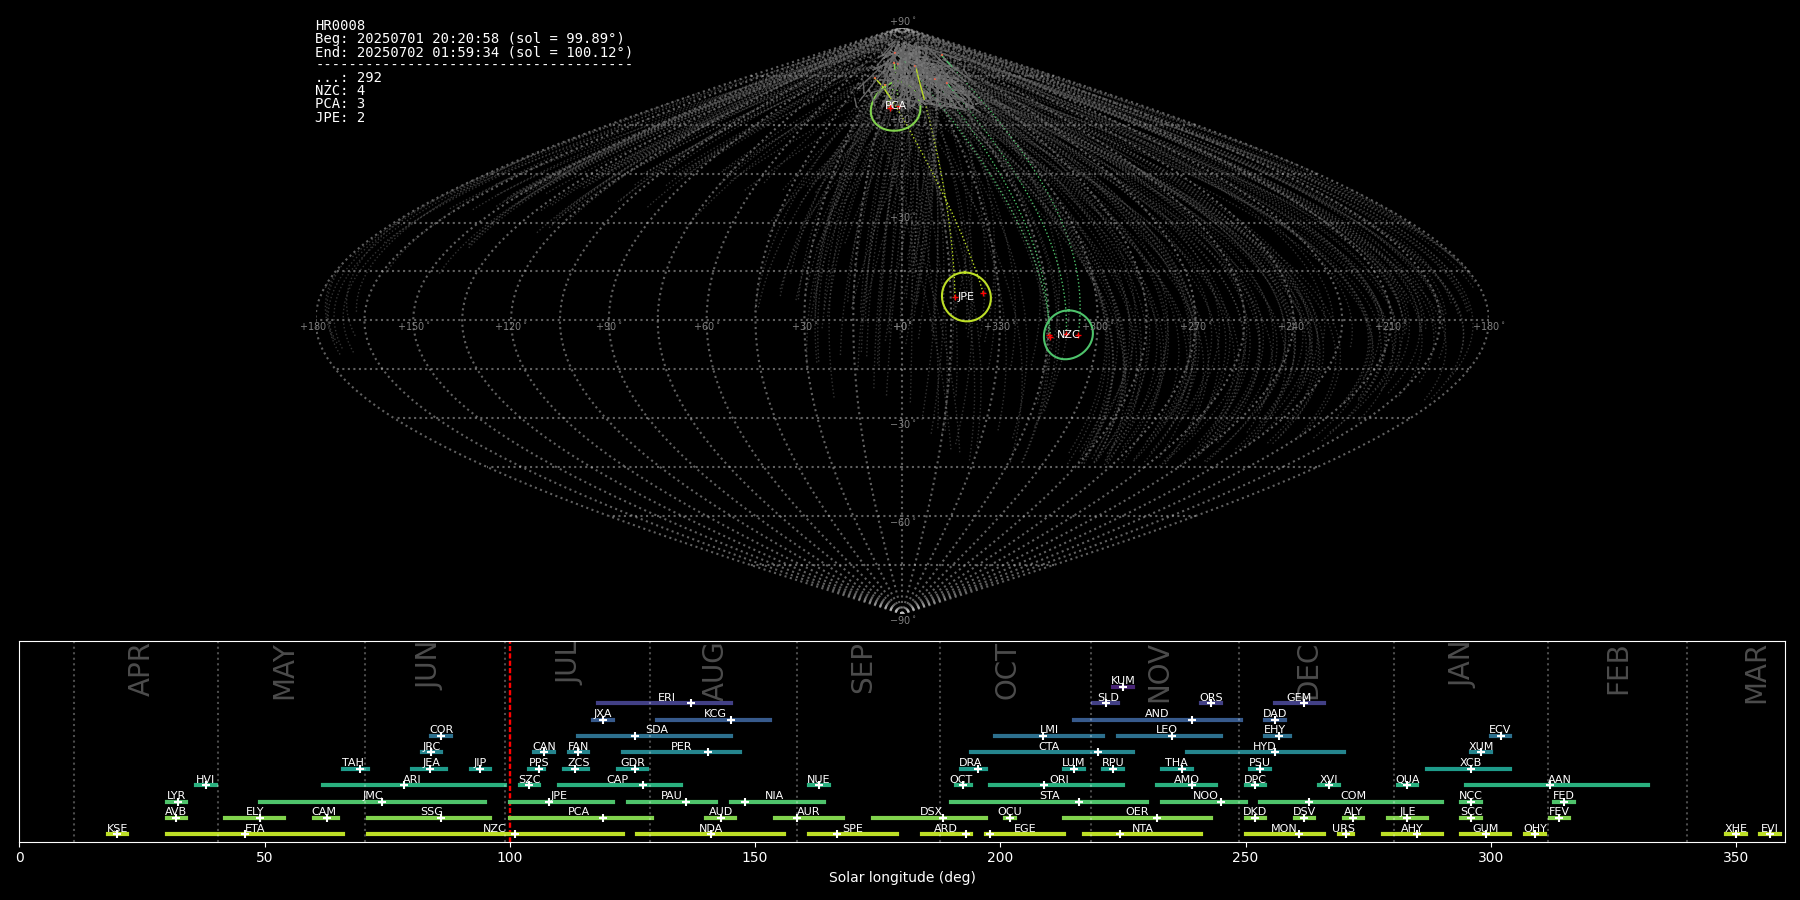Screen dimensions: 1800x900
Task: Click the NDA shower bar in the timeline
Action: point(710,834)
